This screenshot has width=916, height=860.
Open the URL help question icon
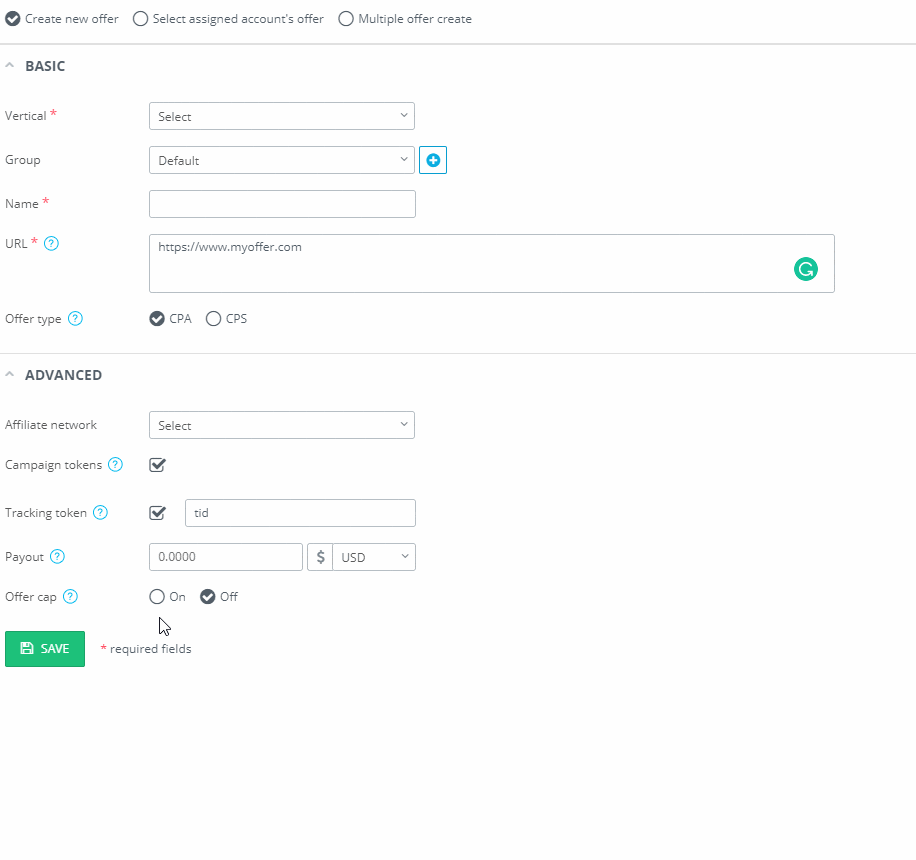tap(51, 244)
